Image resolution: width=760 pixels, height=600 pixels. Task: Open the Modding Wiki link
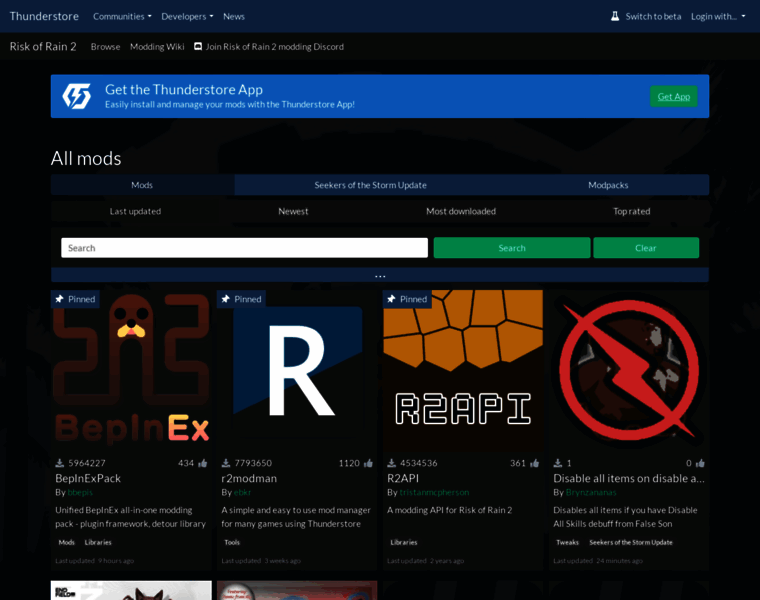coord(157,47)
